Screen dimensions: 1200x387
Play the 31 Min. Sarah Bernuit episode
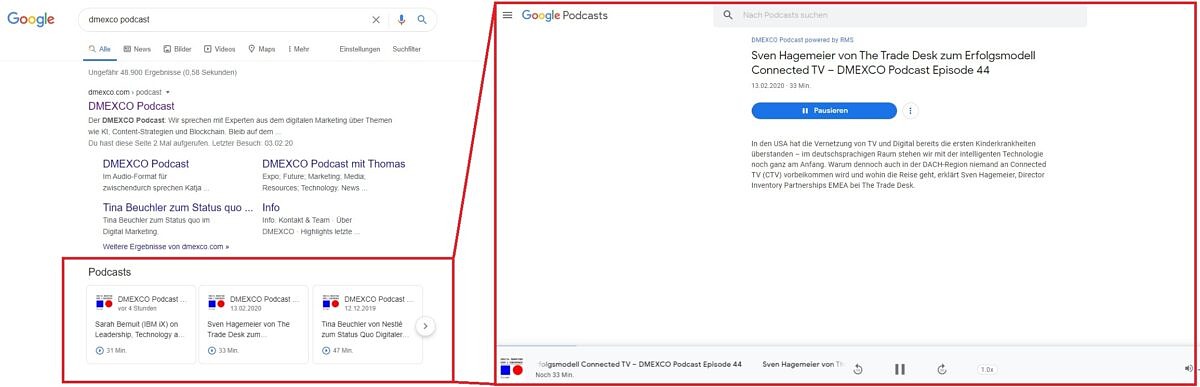point(100,351)
